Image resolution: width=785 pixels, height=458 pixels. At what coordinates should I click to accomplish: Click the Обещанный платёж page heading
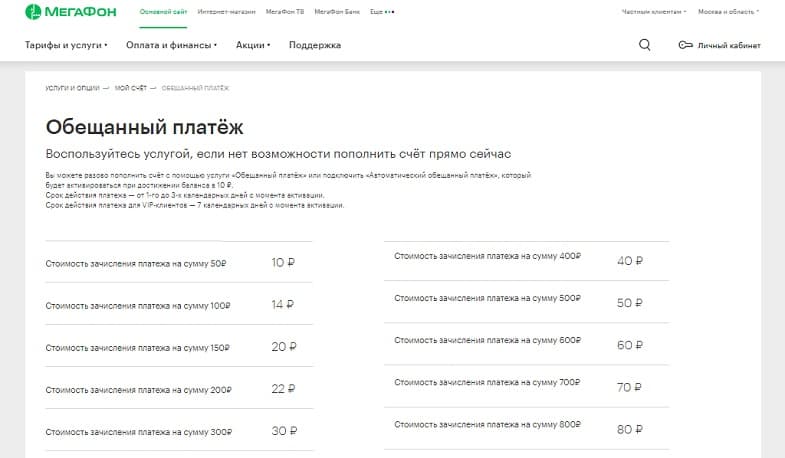point(144,127)
